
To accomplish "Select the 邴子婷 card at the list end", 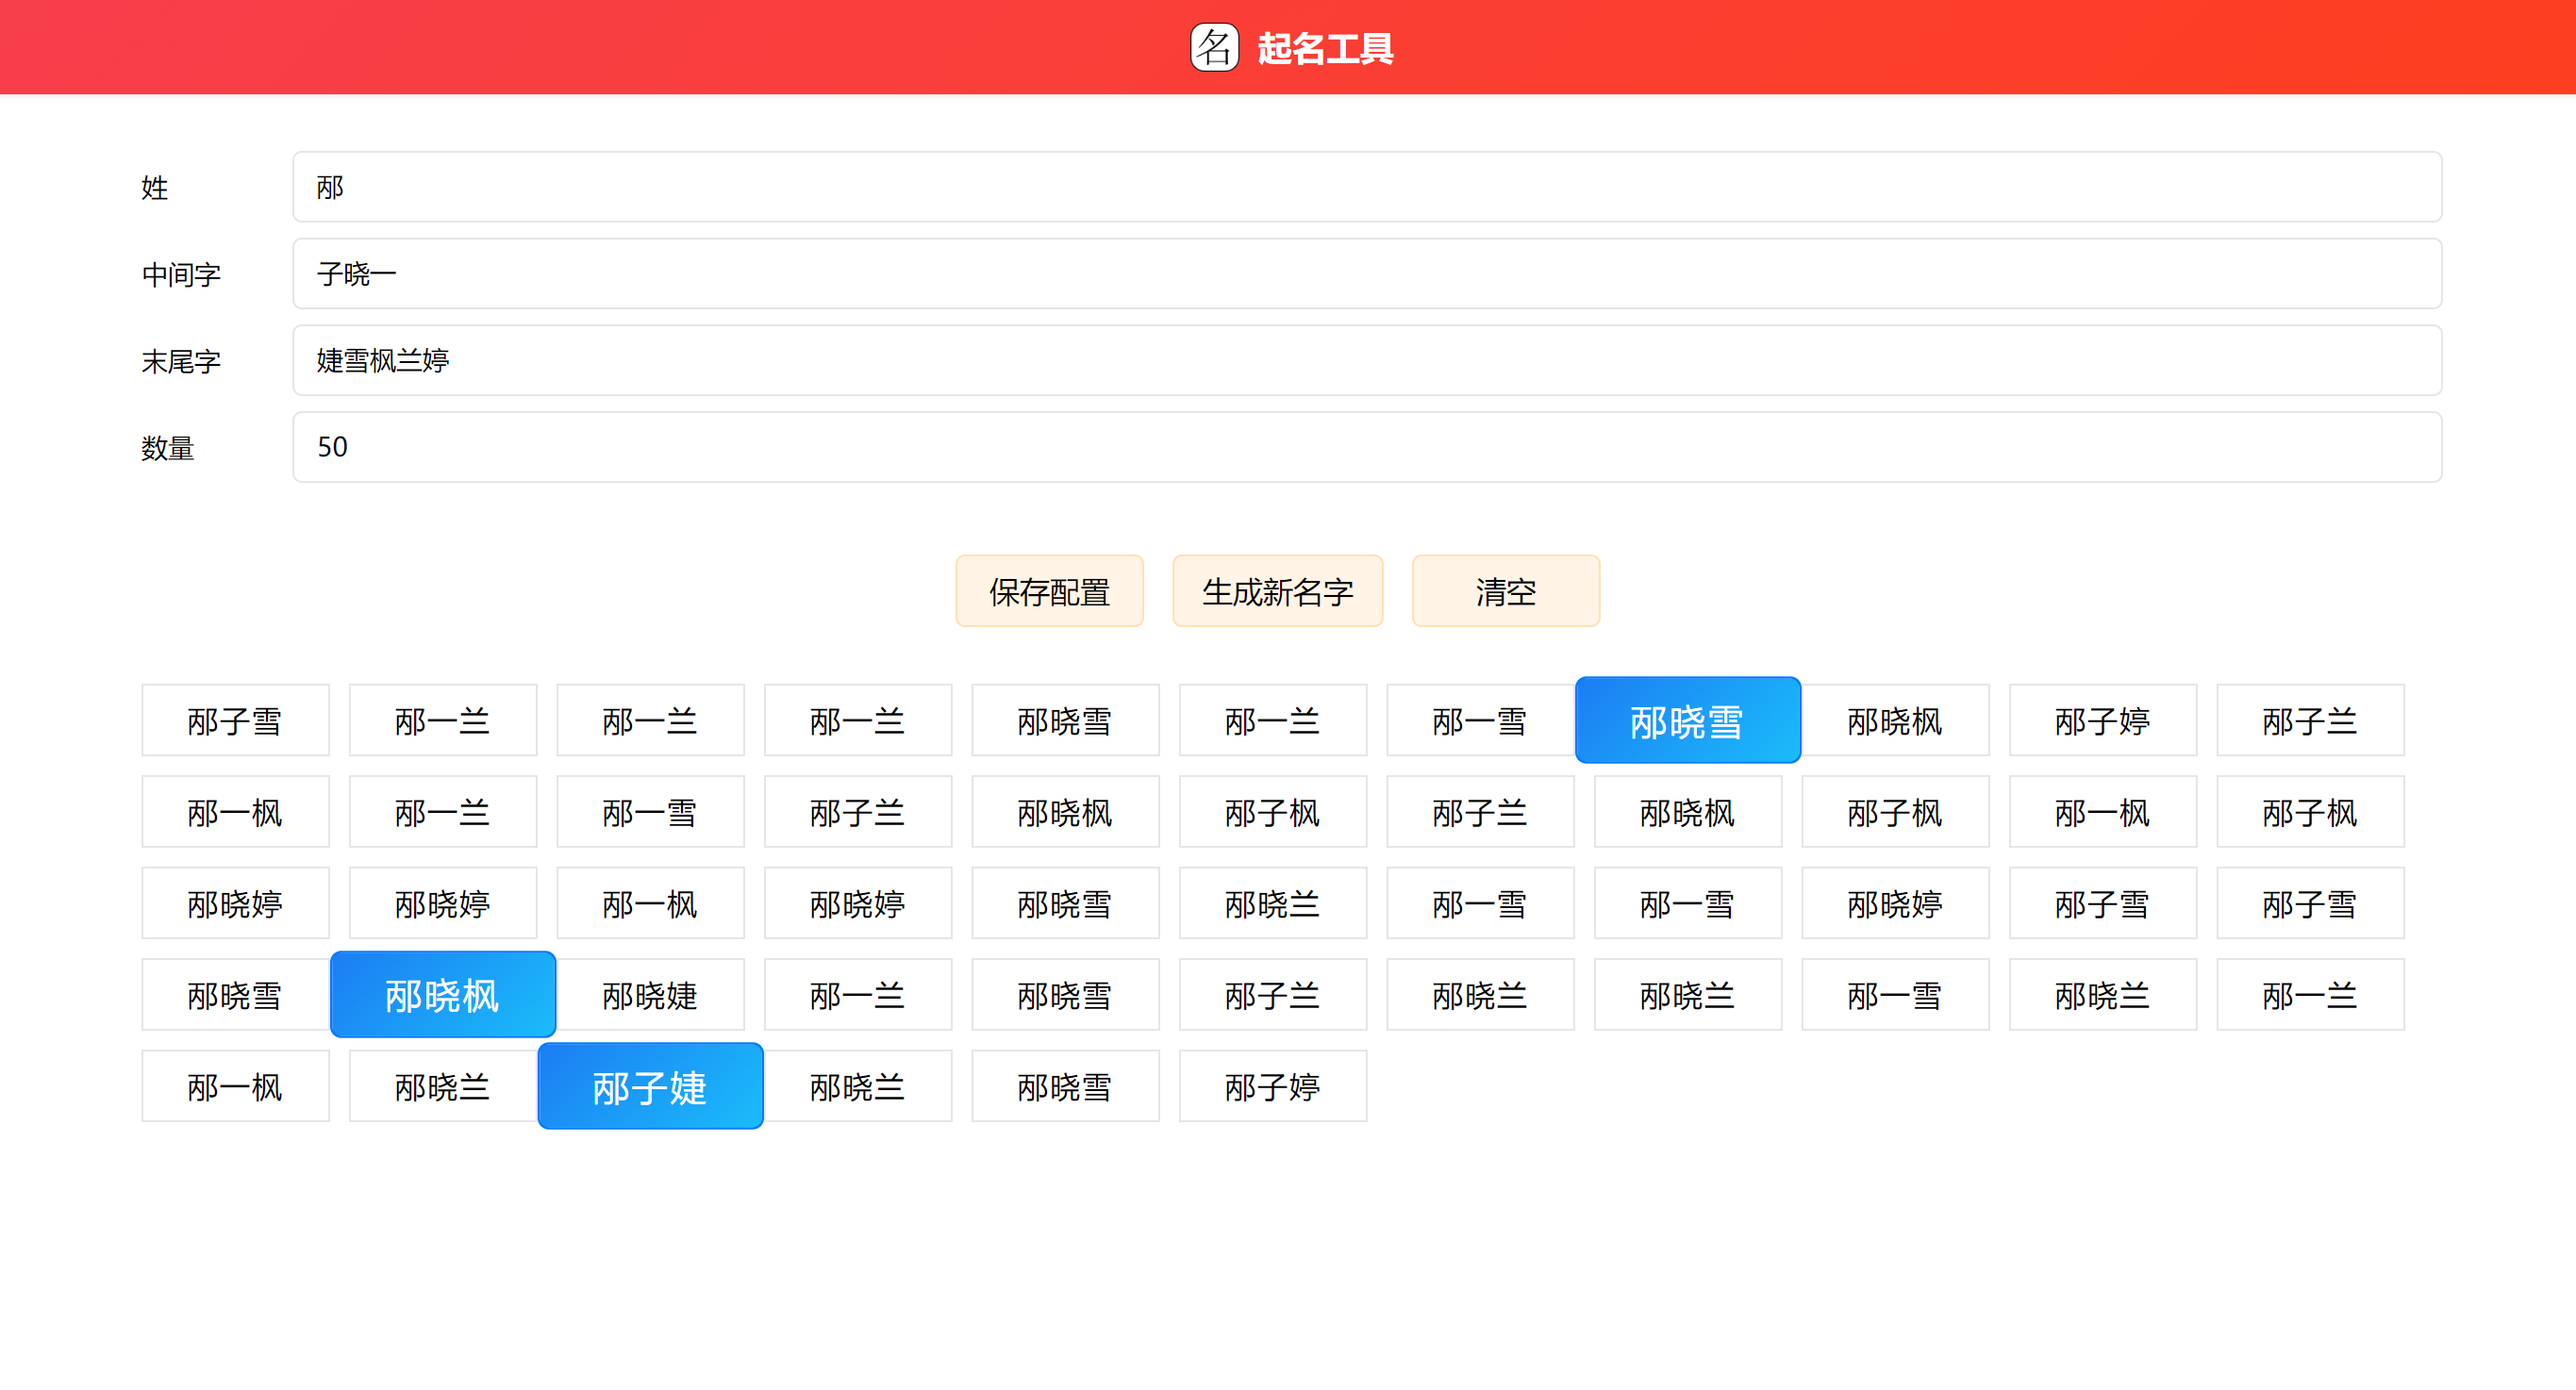I will point(1273,1086).
